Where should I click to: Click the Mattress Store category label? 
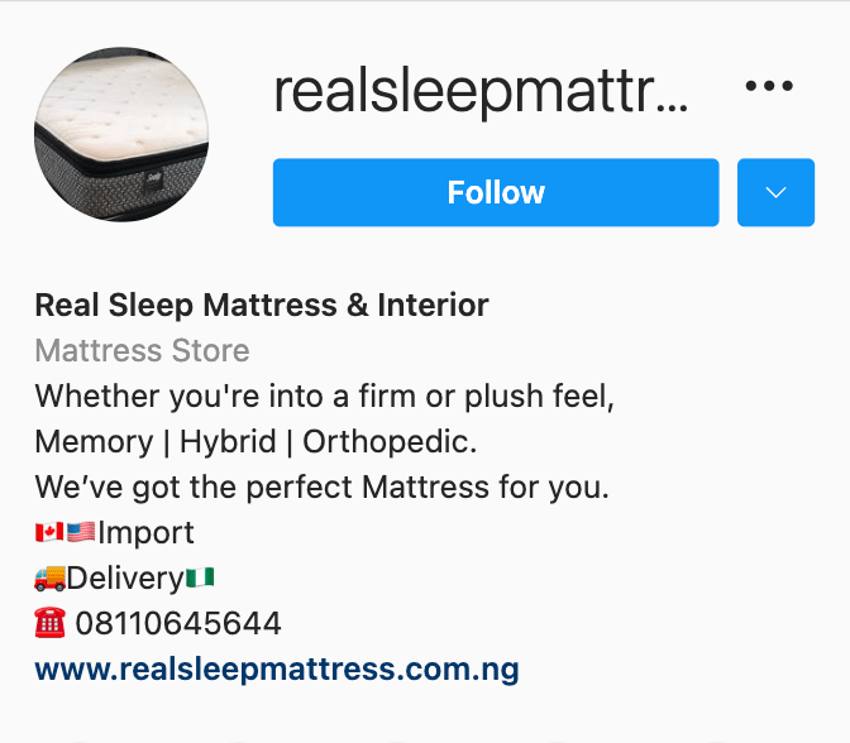[x=142, y=350]
